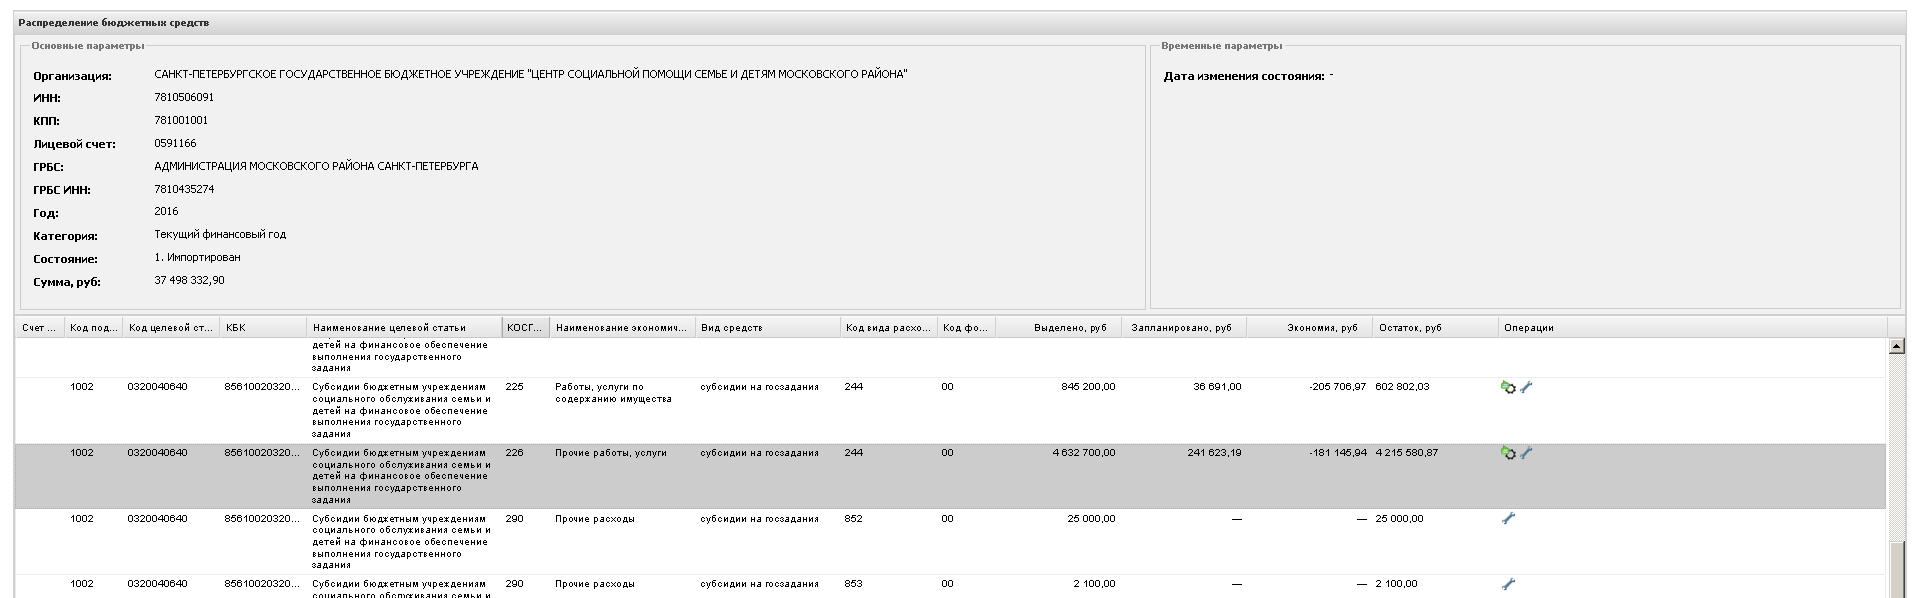This screenshot has width=1920, height=598.
Task: Click the 'Счет ...' column header
Action: click(40, 328)
